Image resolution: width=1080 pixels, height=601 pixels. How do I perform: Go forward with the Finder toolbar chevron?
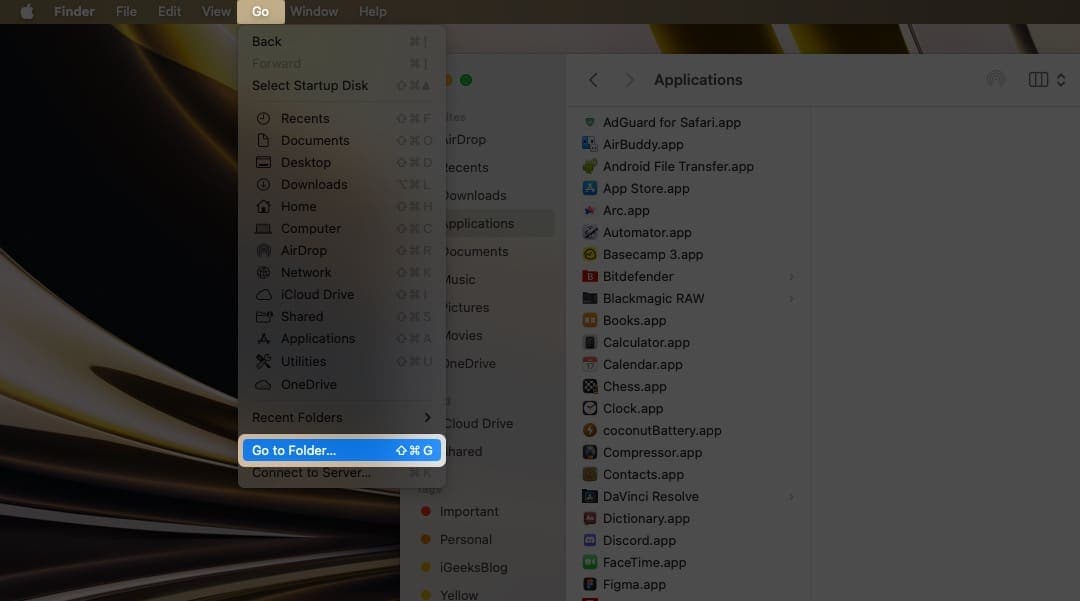coord(629,80)
